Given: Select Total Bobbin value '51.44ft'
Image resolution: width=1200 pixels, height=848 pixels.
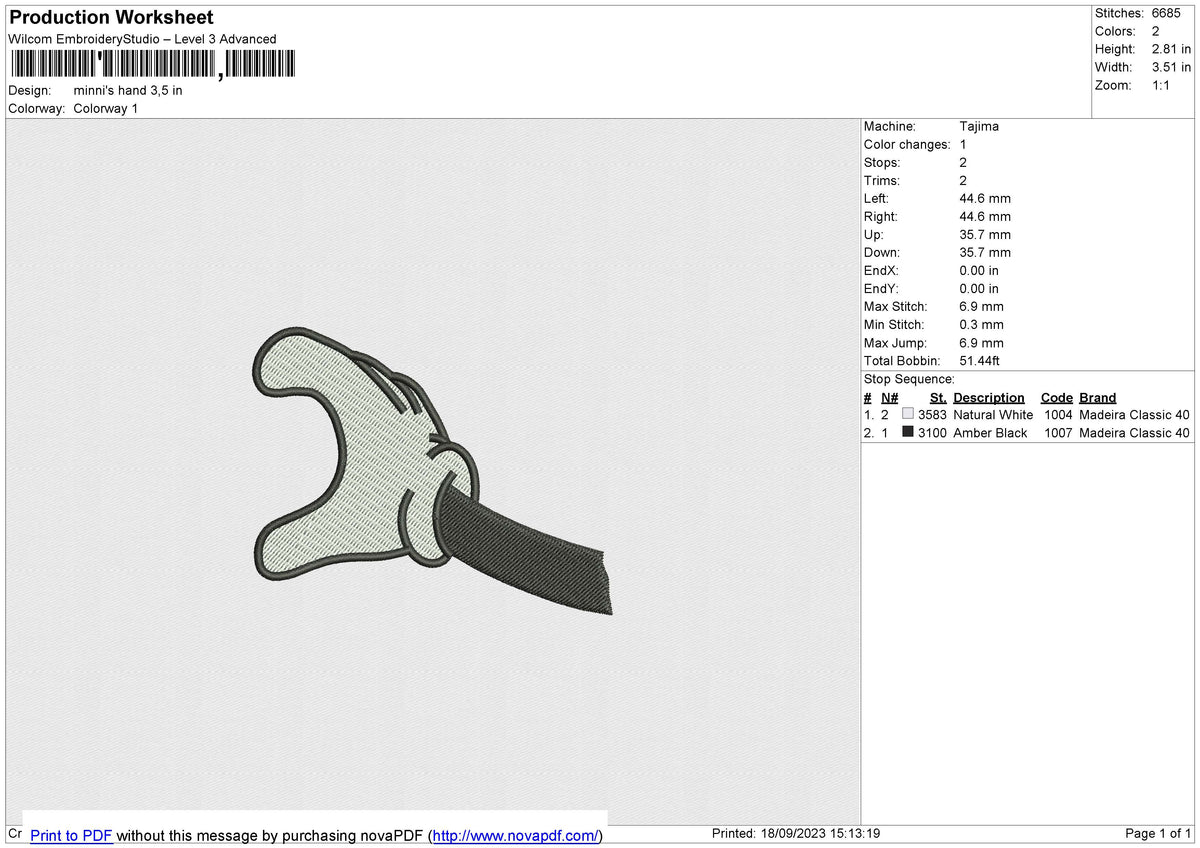Looking at the screenshot, I should (x=979, y=360).
